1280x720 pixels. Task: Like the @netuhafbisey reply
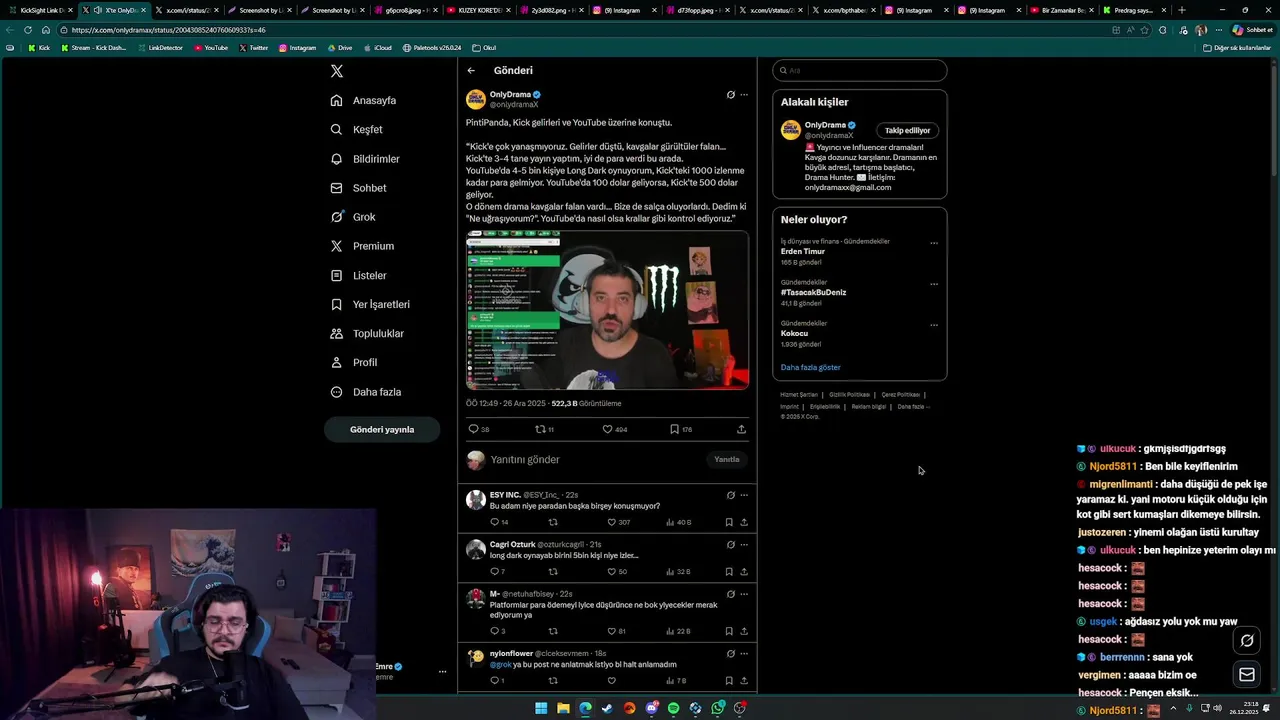click(x=612, y=631)
